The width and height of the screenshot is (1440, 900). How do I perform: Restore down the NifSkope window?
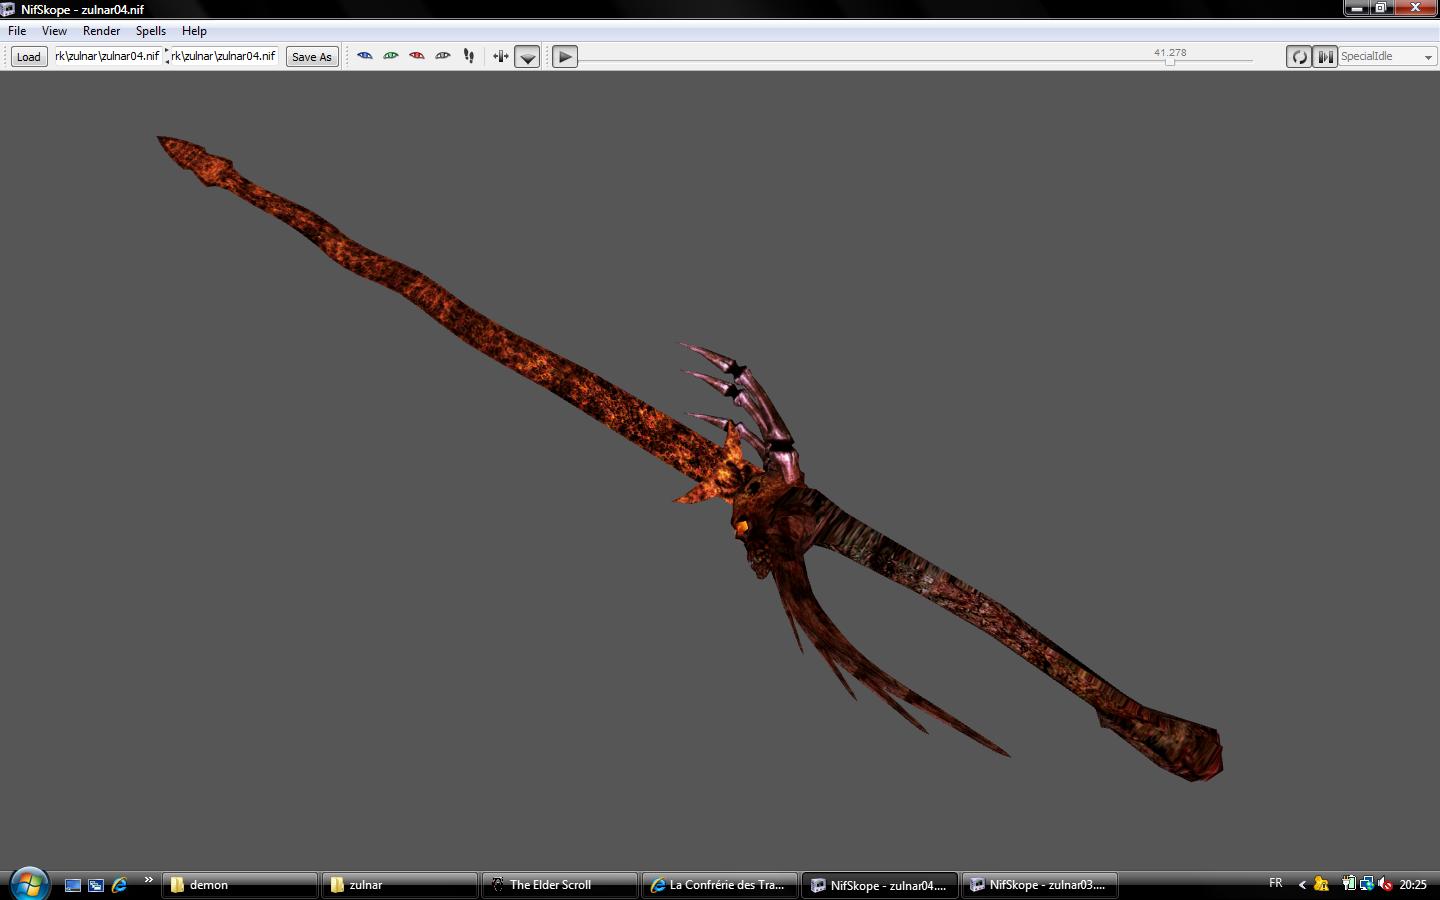(x=1381, y=7)
